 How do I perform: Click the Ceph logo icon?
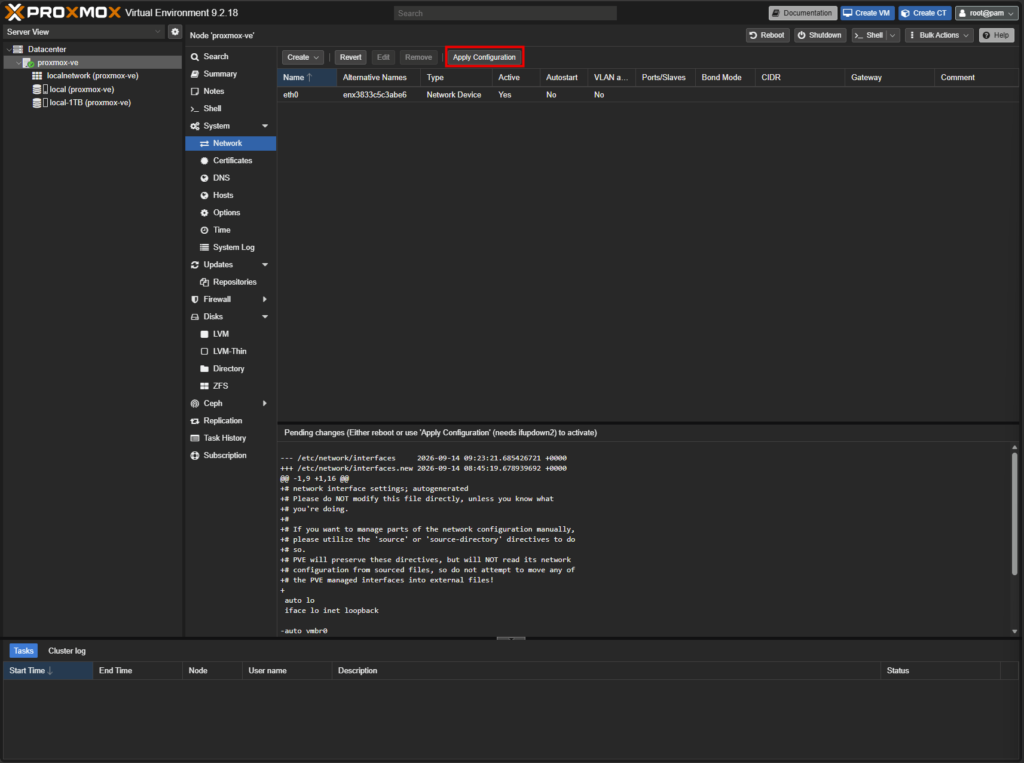click(x=195, y=403)
